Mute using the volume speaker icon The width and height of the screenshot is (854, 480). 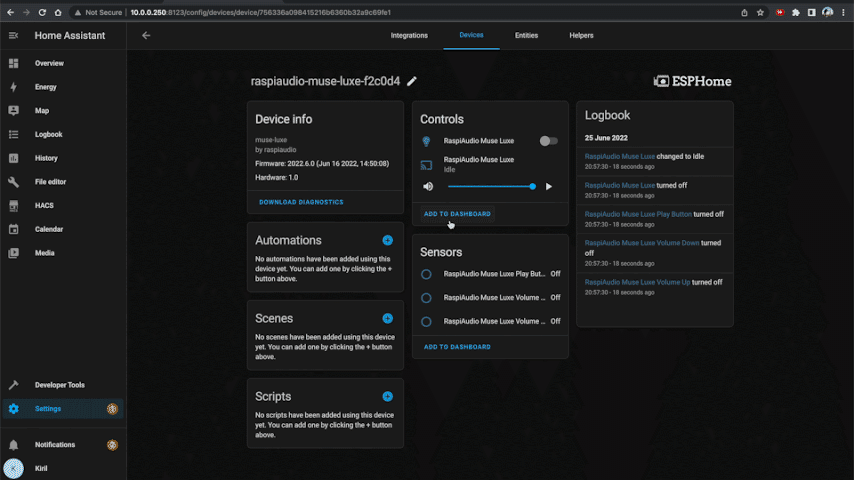tap(428, 186)
